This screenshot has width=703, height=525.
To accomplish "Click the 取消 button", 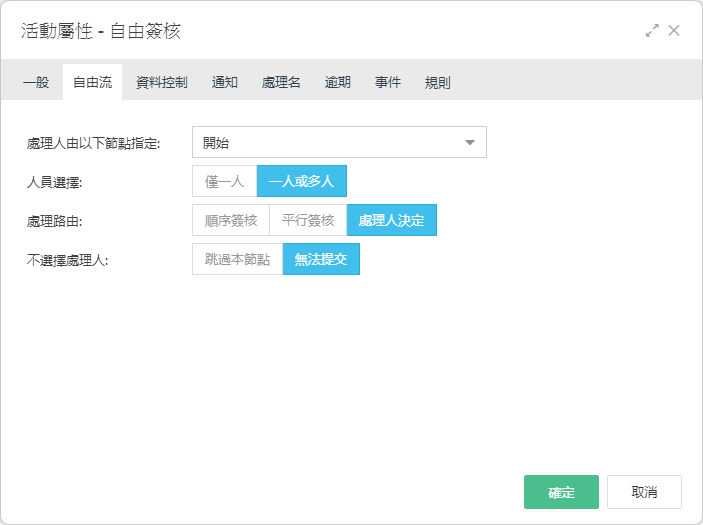I will [x=644, y=492].
